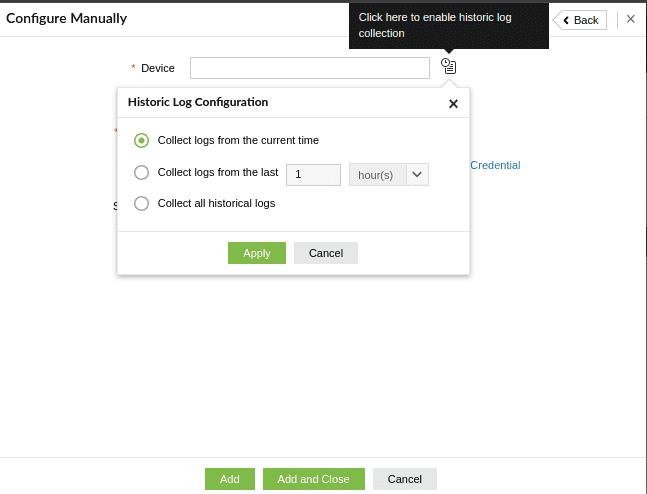Click the Apply button
The image size is (647, 494).
coord(257,253)
